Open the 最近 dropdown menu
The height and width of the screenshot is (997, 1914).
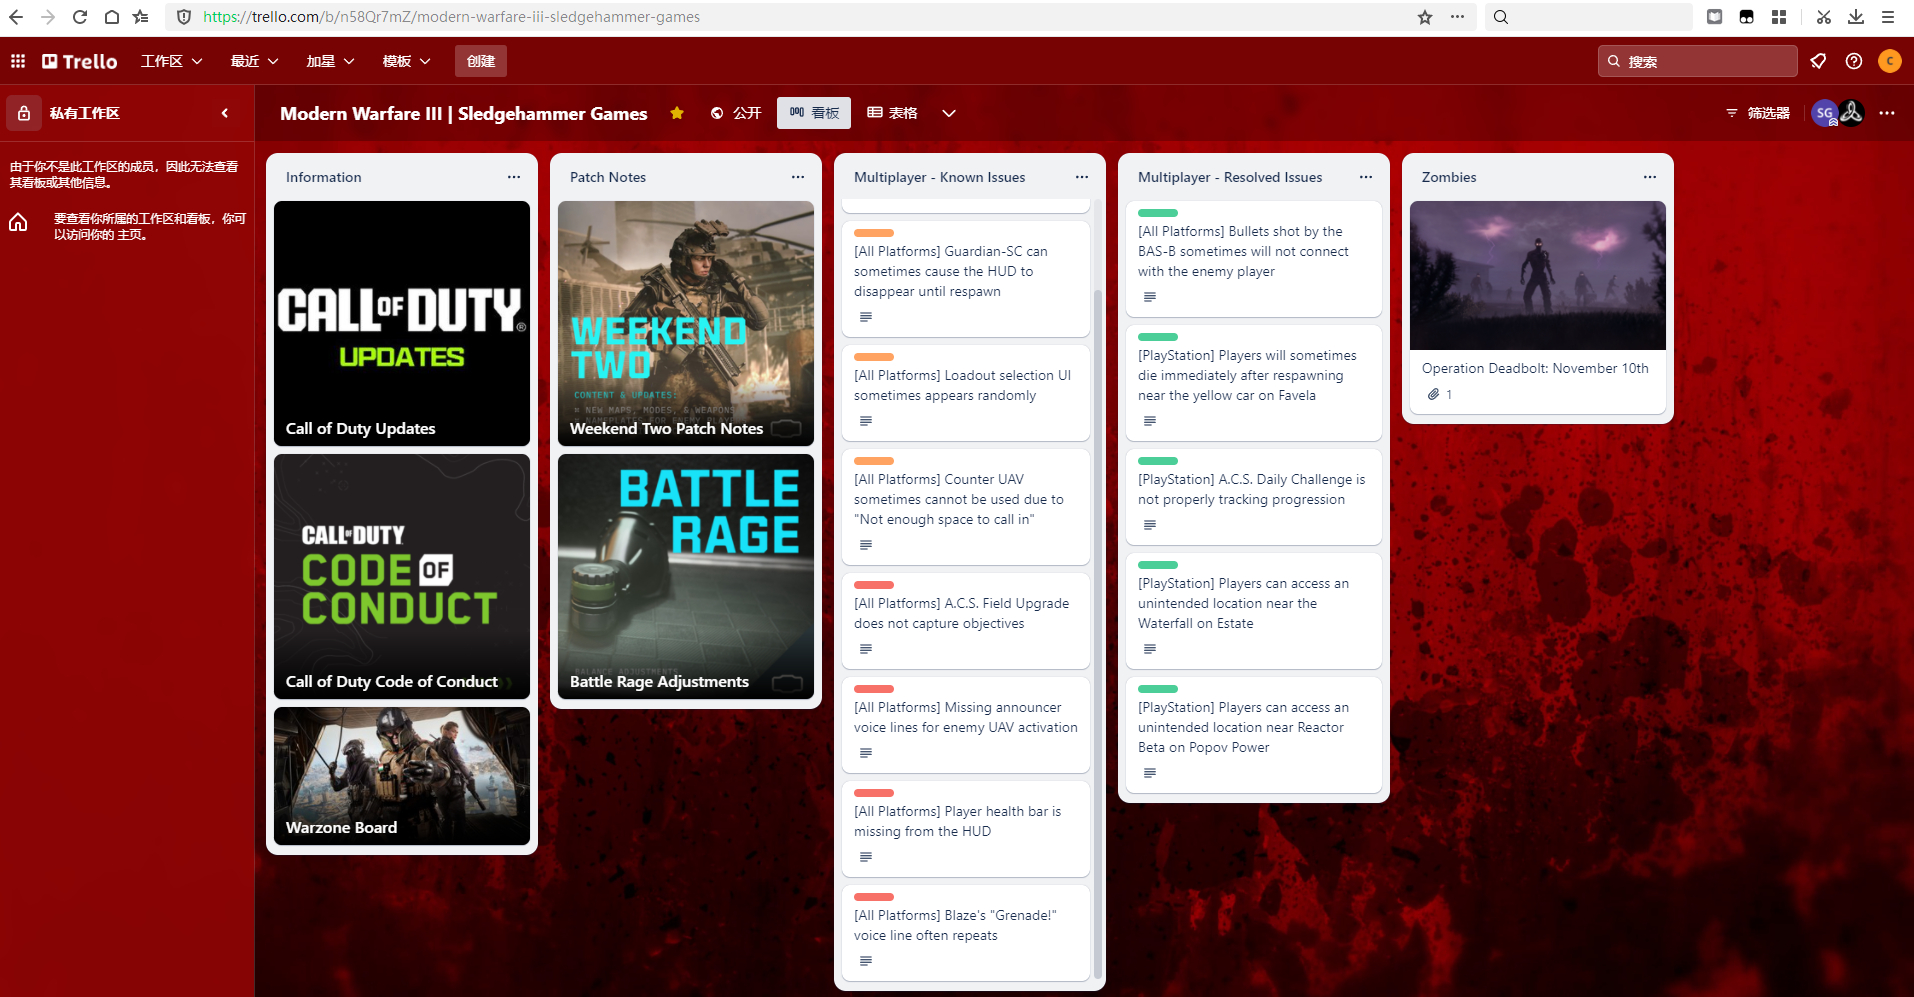pos(254,61)
